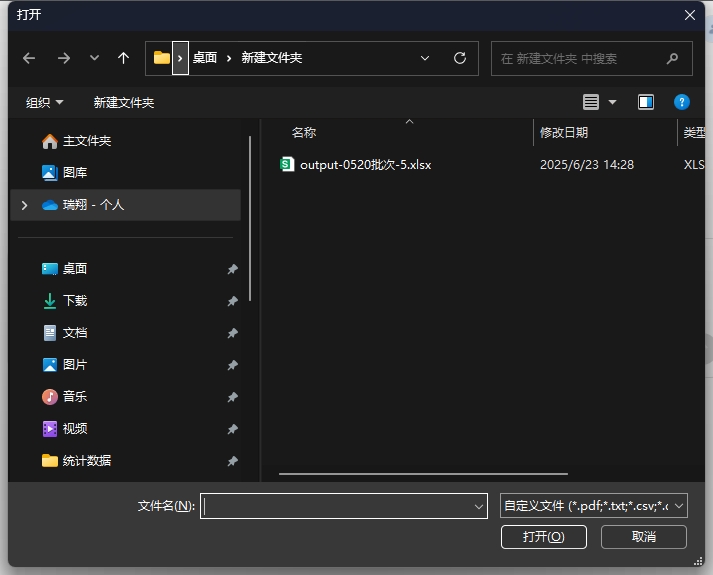Image resolution: width=713 pixels, height=575 pixels.
Task: Click the search magnifier icon
Action: (x=672, y=58)
